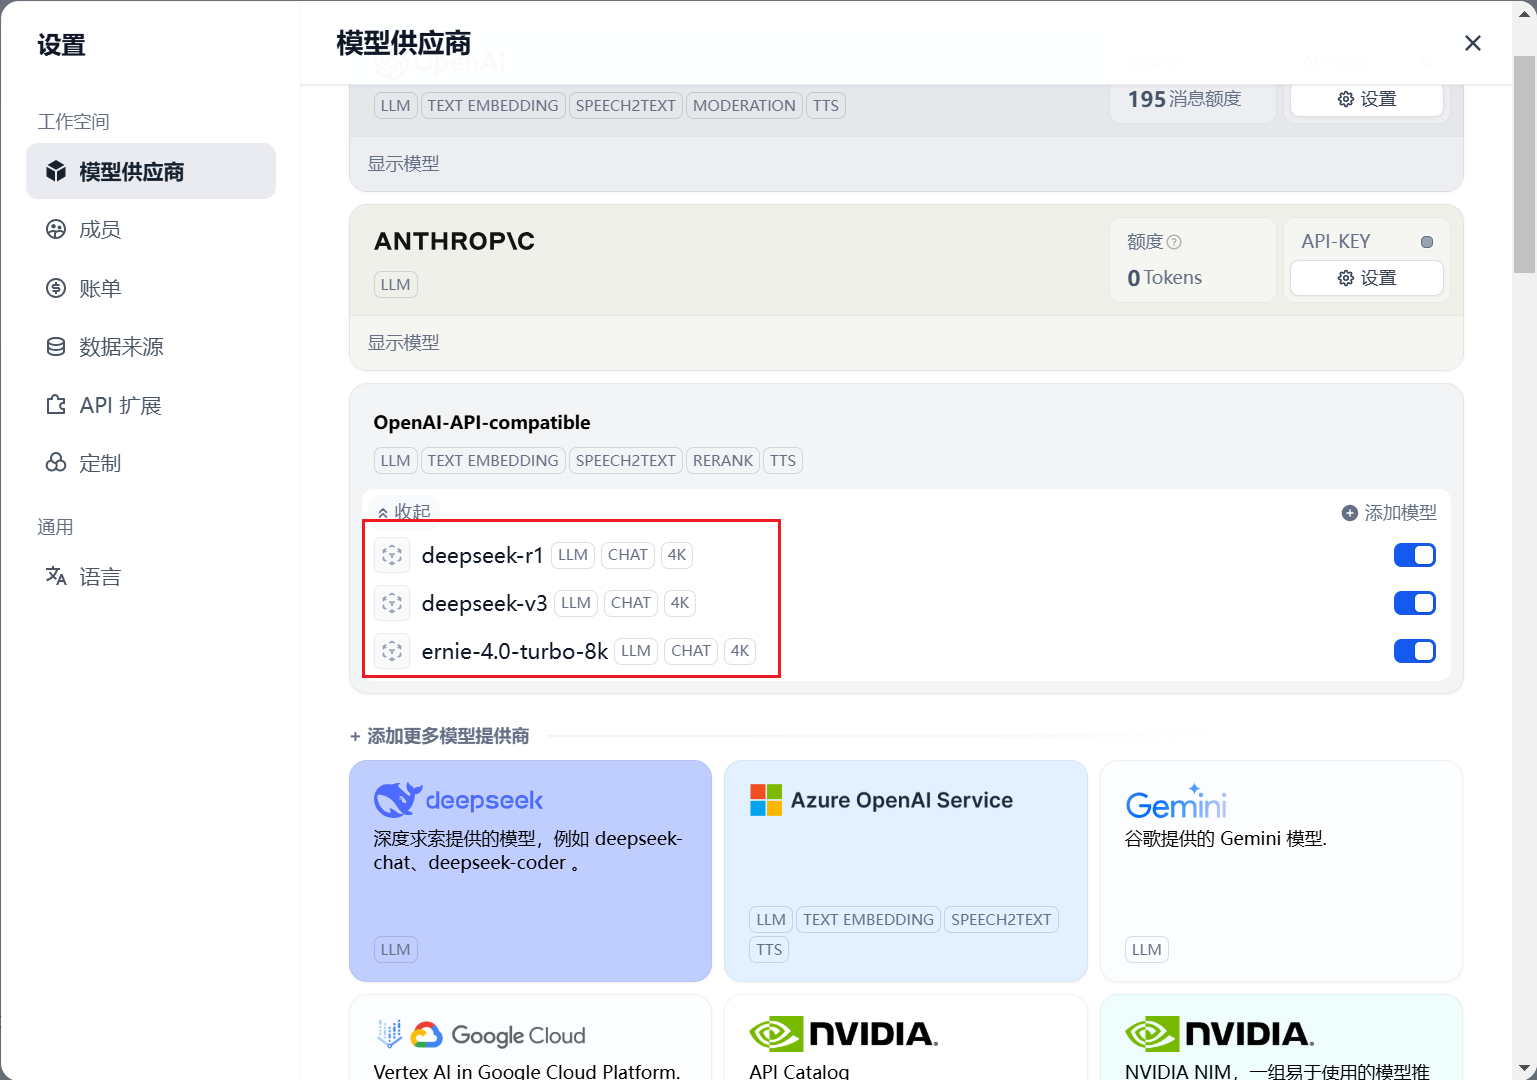Click the plus icon beside 添加模型
The height and width of the screenshot is (1080, 1537).
point(1349,513)
